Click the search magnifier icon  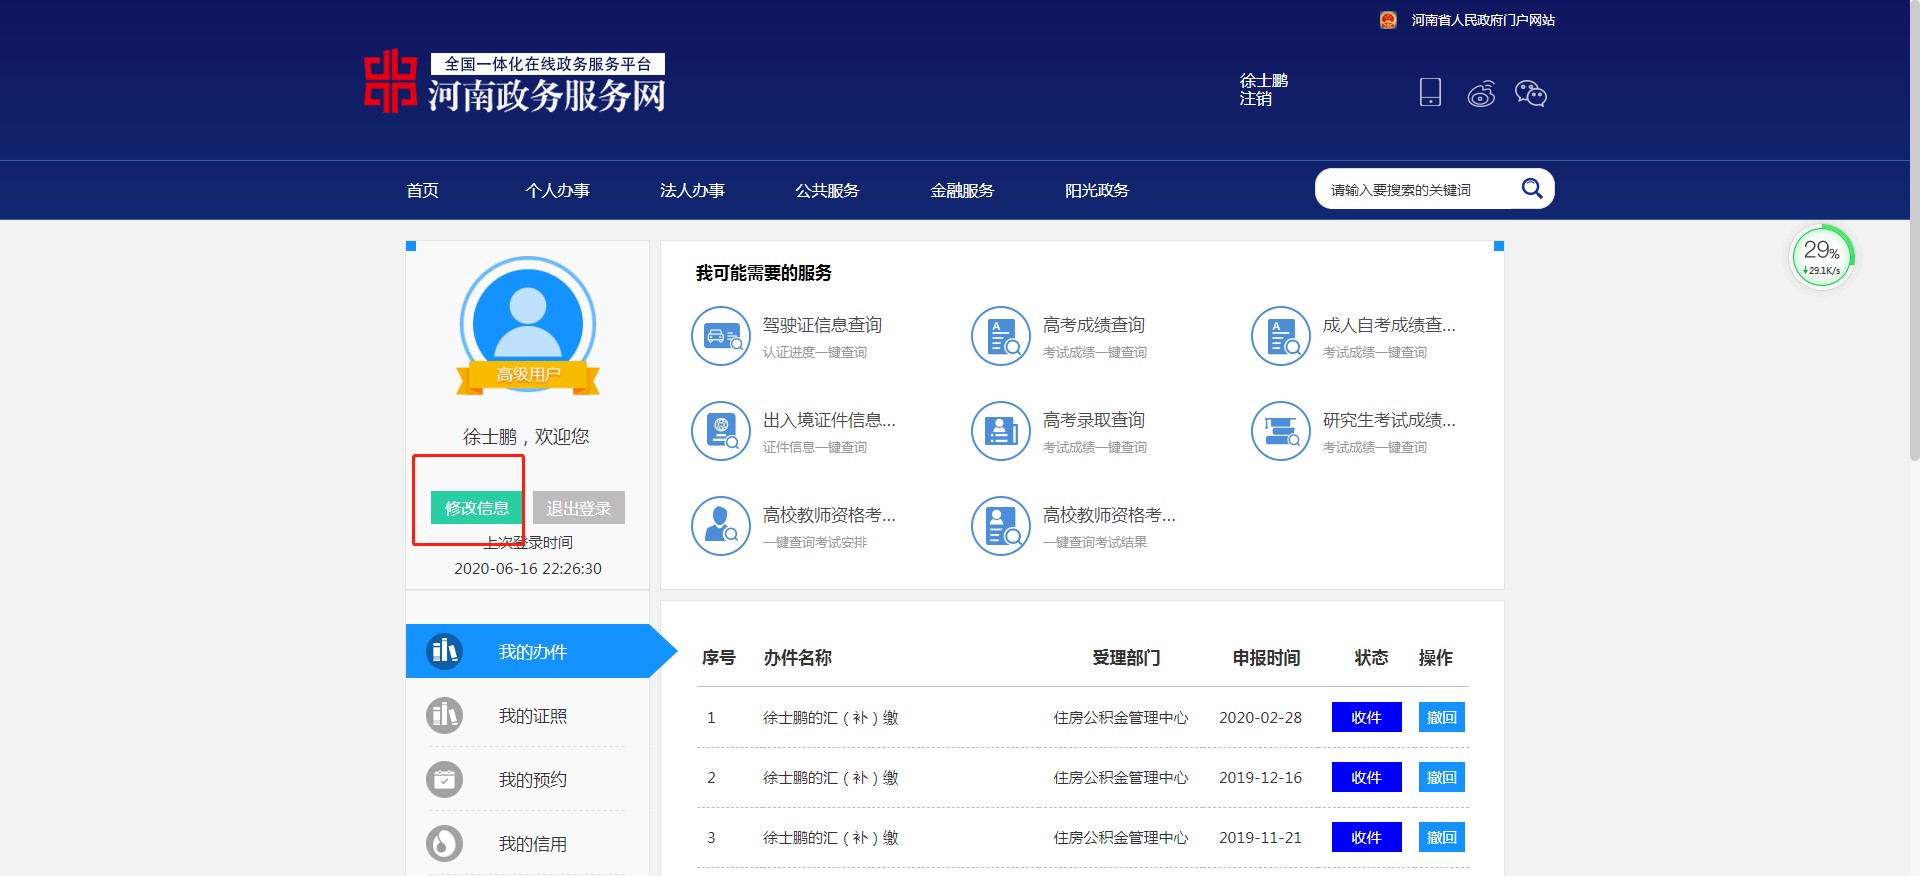[1531, 189]
